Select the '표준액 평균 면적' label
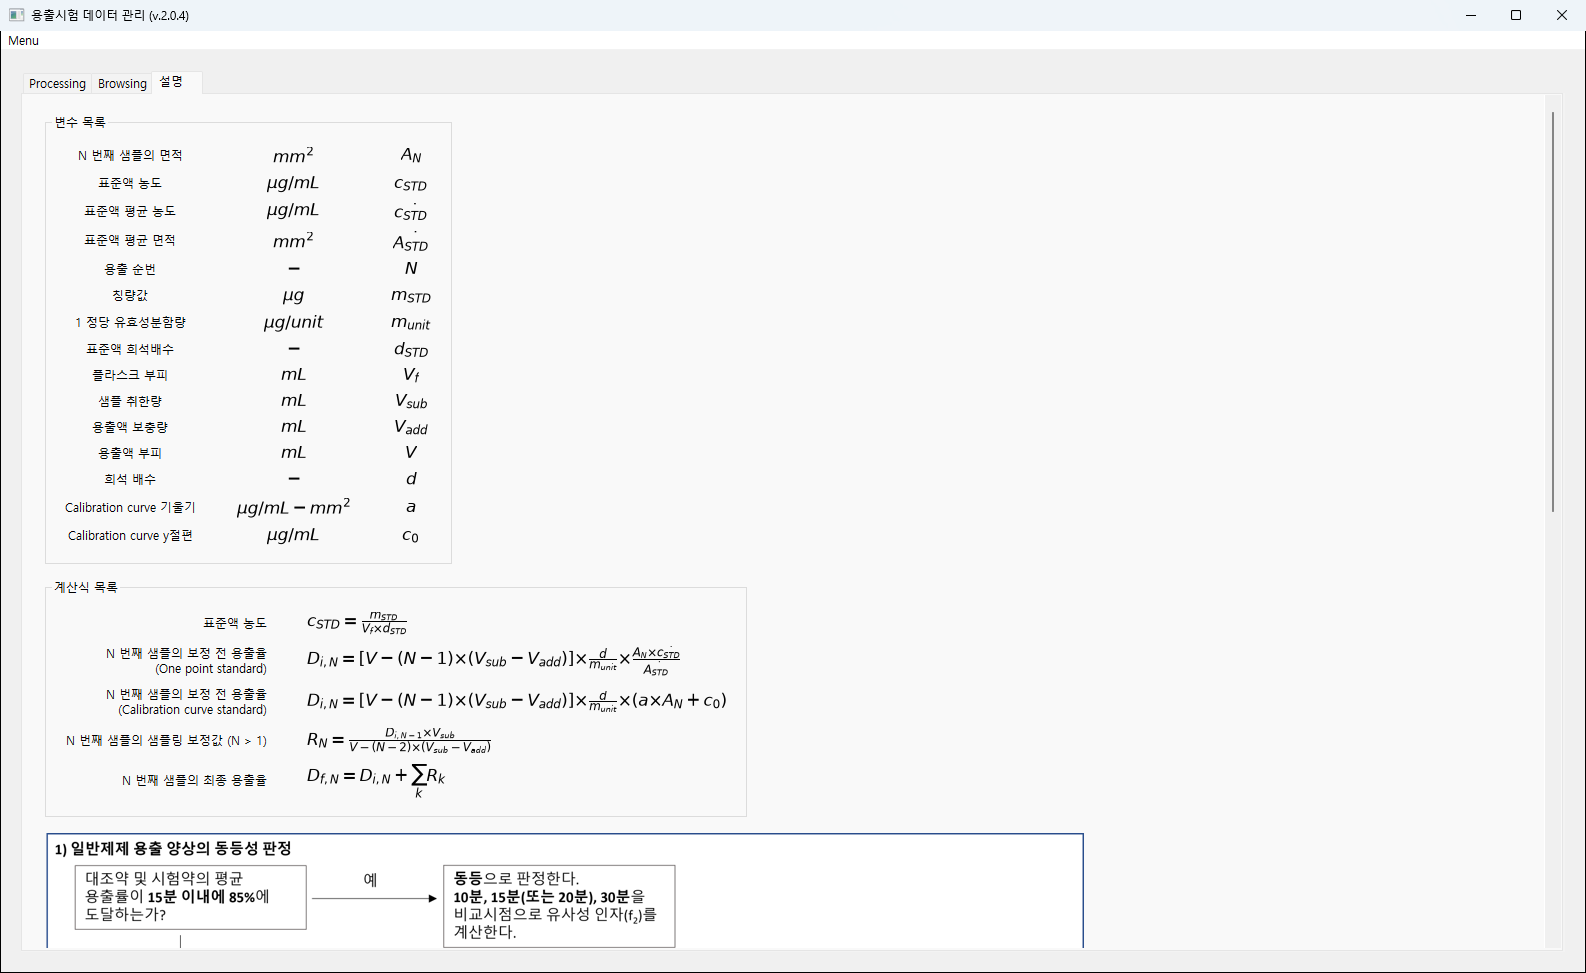 (130, 240)
